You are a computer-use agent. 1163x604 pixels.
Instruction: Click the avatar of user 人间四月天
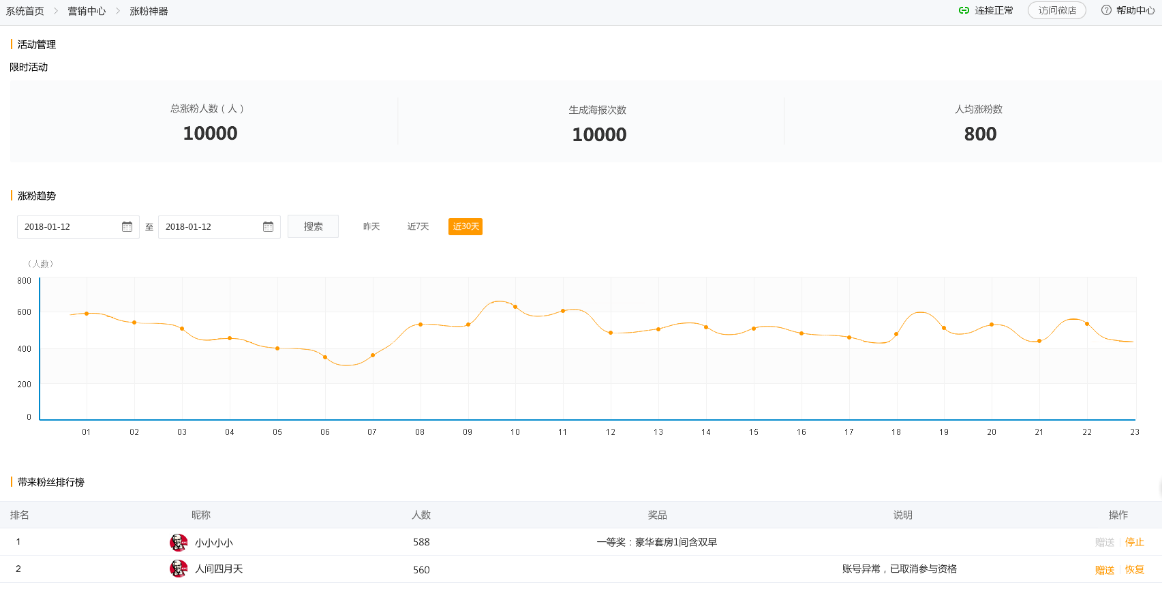pyautogui.click(x=178, y=569)
